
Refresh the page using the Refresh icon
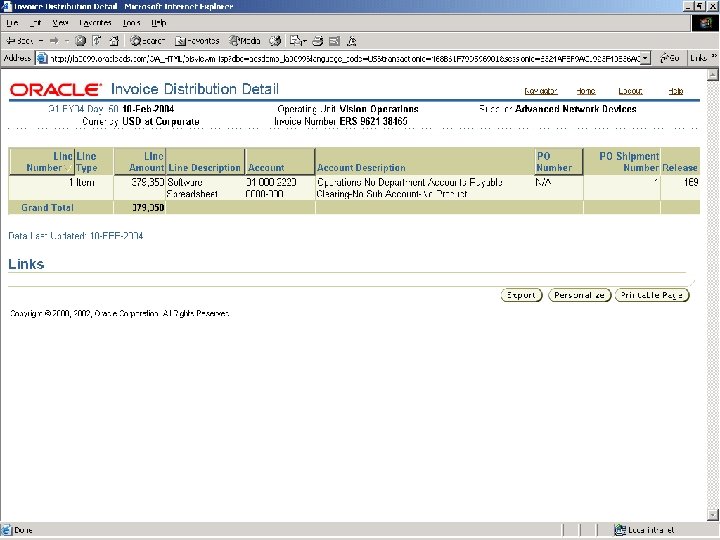tap(97, 41)
